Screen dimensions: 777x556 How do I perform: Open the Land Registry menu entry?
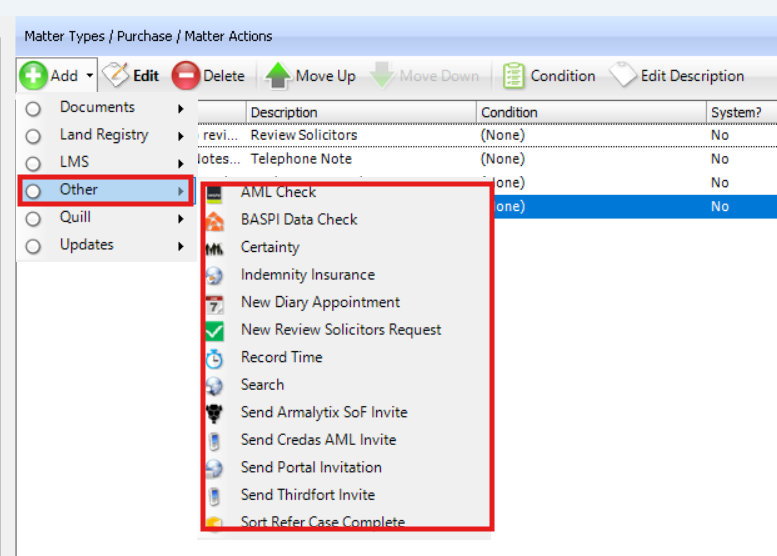tap(106, 136)
